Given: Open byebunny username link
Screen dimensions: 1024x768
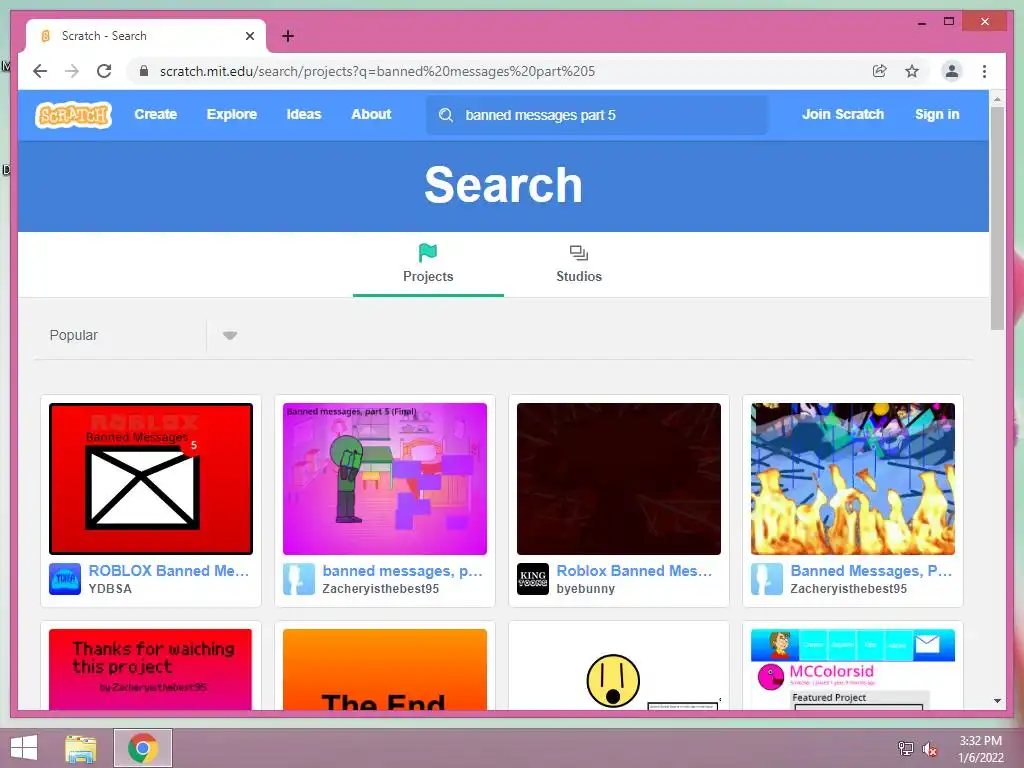Looking at the screenshot, I should click(586, 589).
